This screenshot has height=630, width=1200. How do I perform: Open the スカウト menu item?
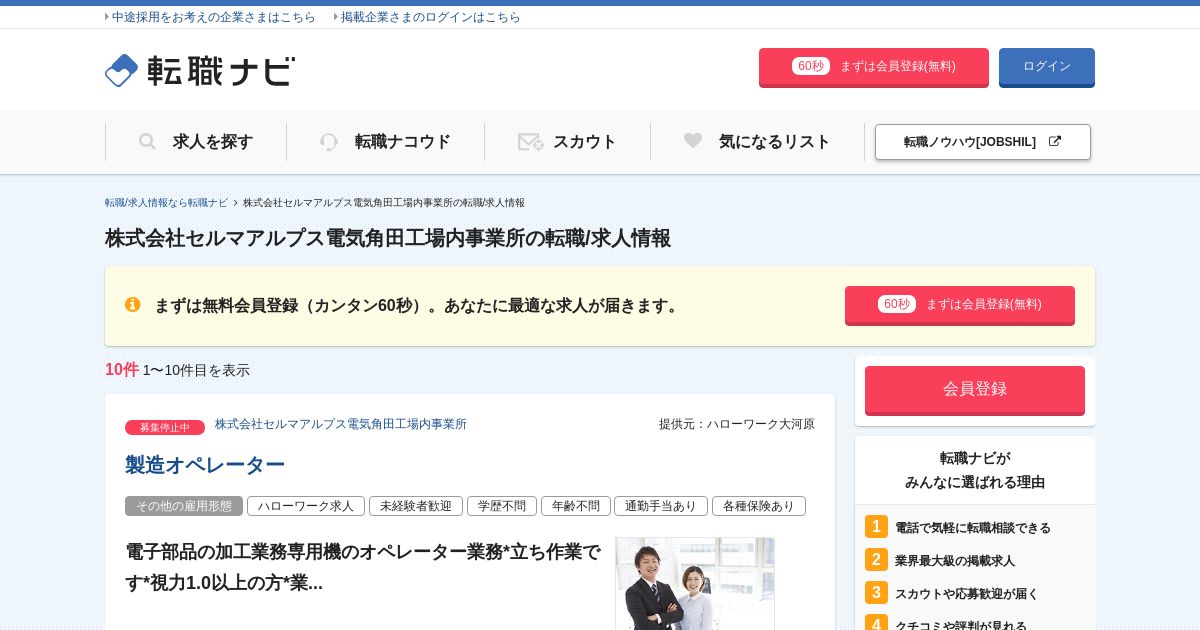[568, 142]
